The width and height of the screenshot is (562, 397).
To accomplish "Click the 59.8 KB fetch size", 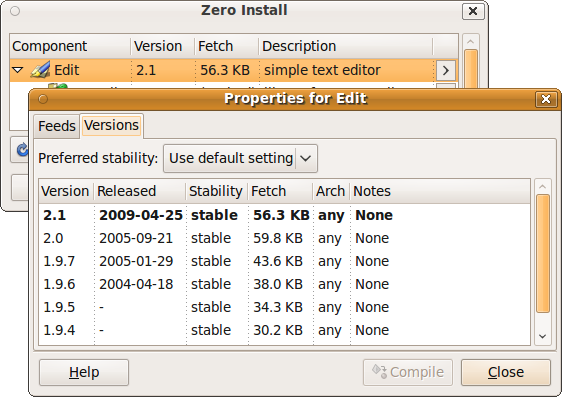I will point(278,238).
